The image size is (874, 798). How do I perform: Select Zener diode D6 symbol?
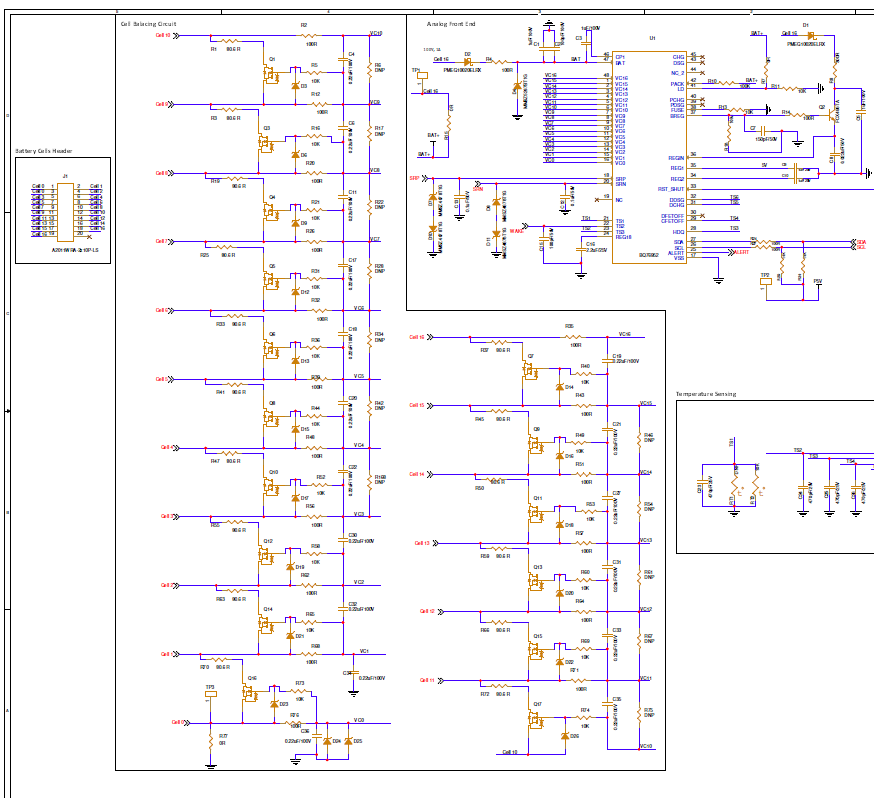tap(295, 154)
